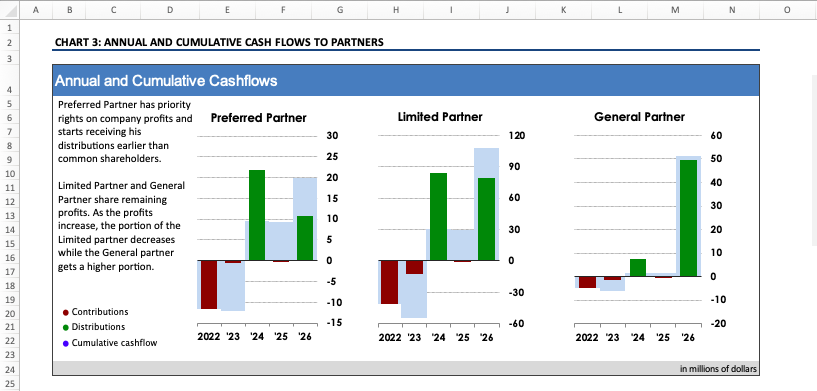Click Limited Partner 2022 red contribution bar
The image size is (817, 391).
[x=390, y=282]
